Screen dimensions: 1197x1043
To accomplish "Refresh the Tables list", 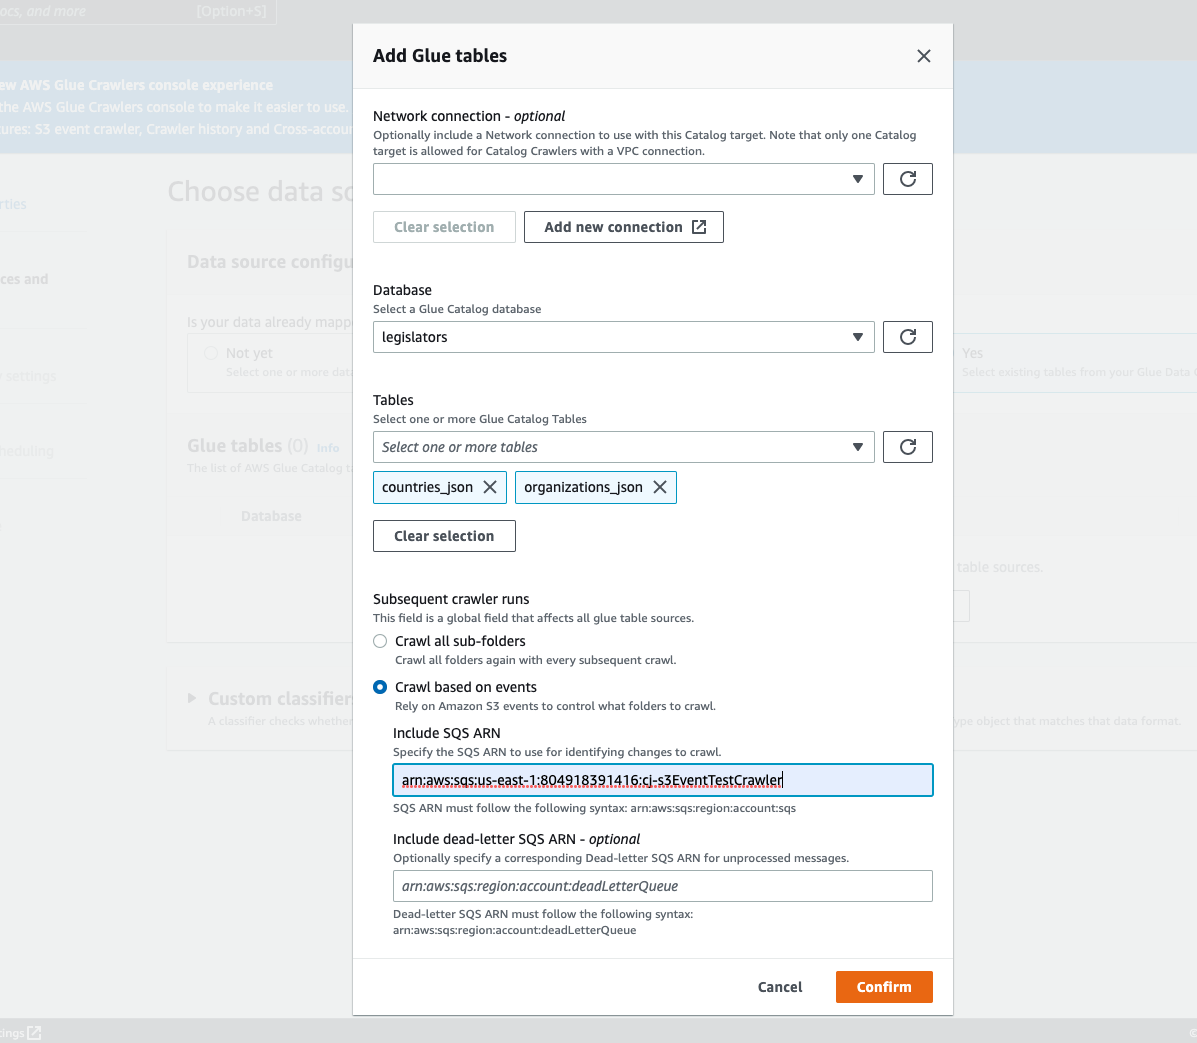I will click(x=907, y=447).
